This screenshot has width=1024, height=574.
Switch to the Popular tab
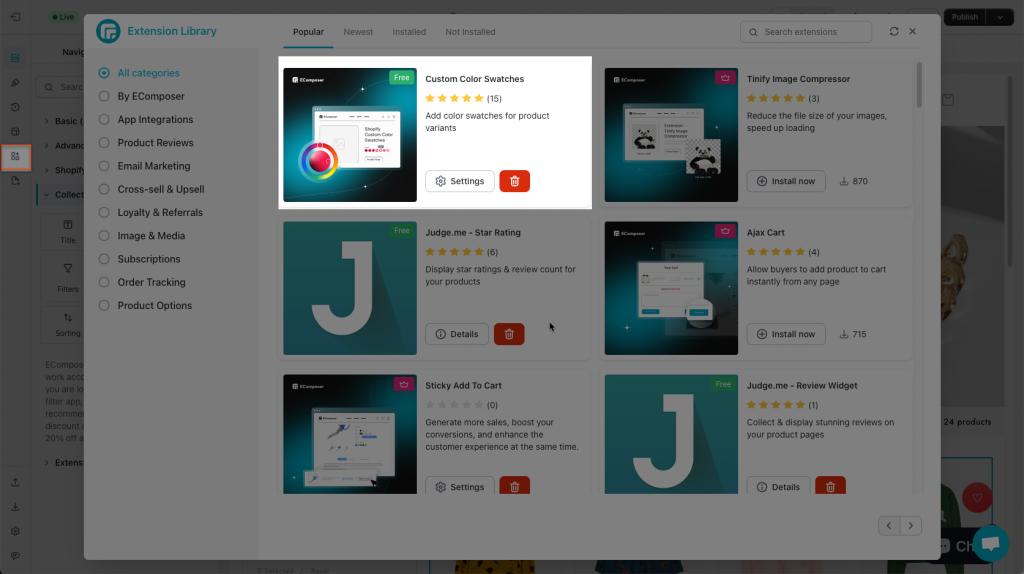[308, 31]
